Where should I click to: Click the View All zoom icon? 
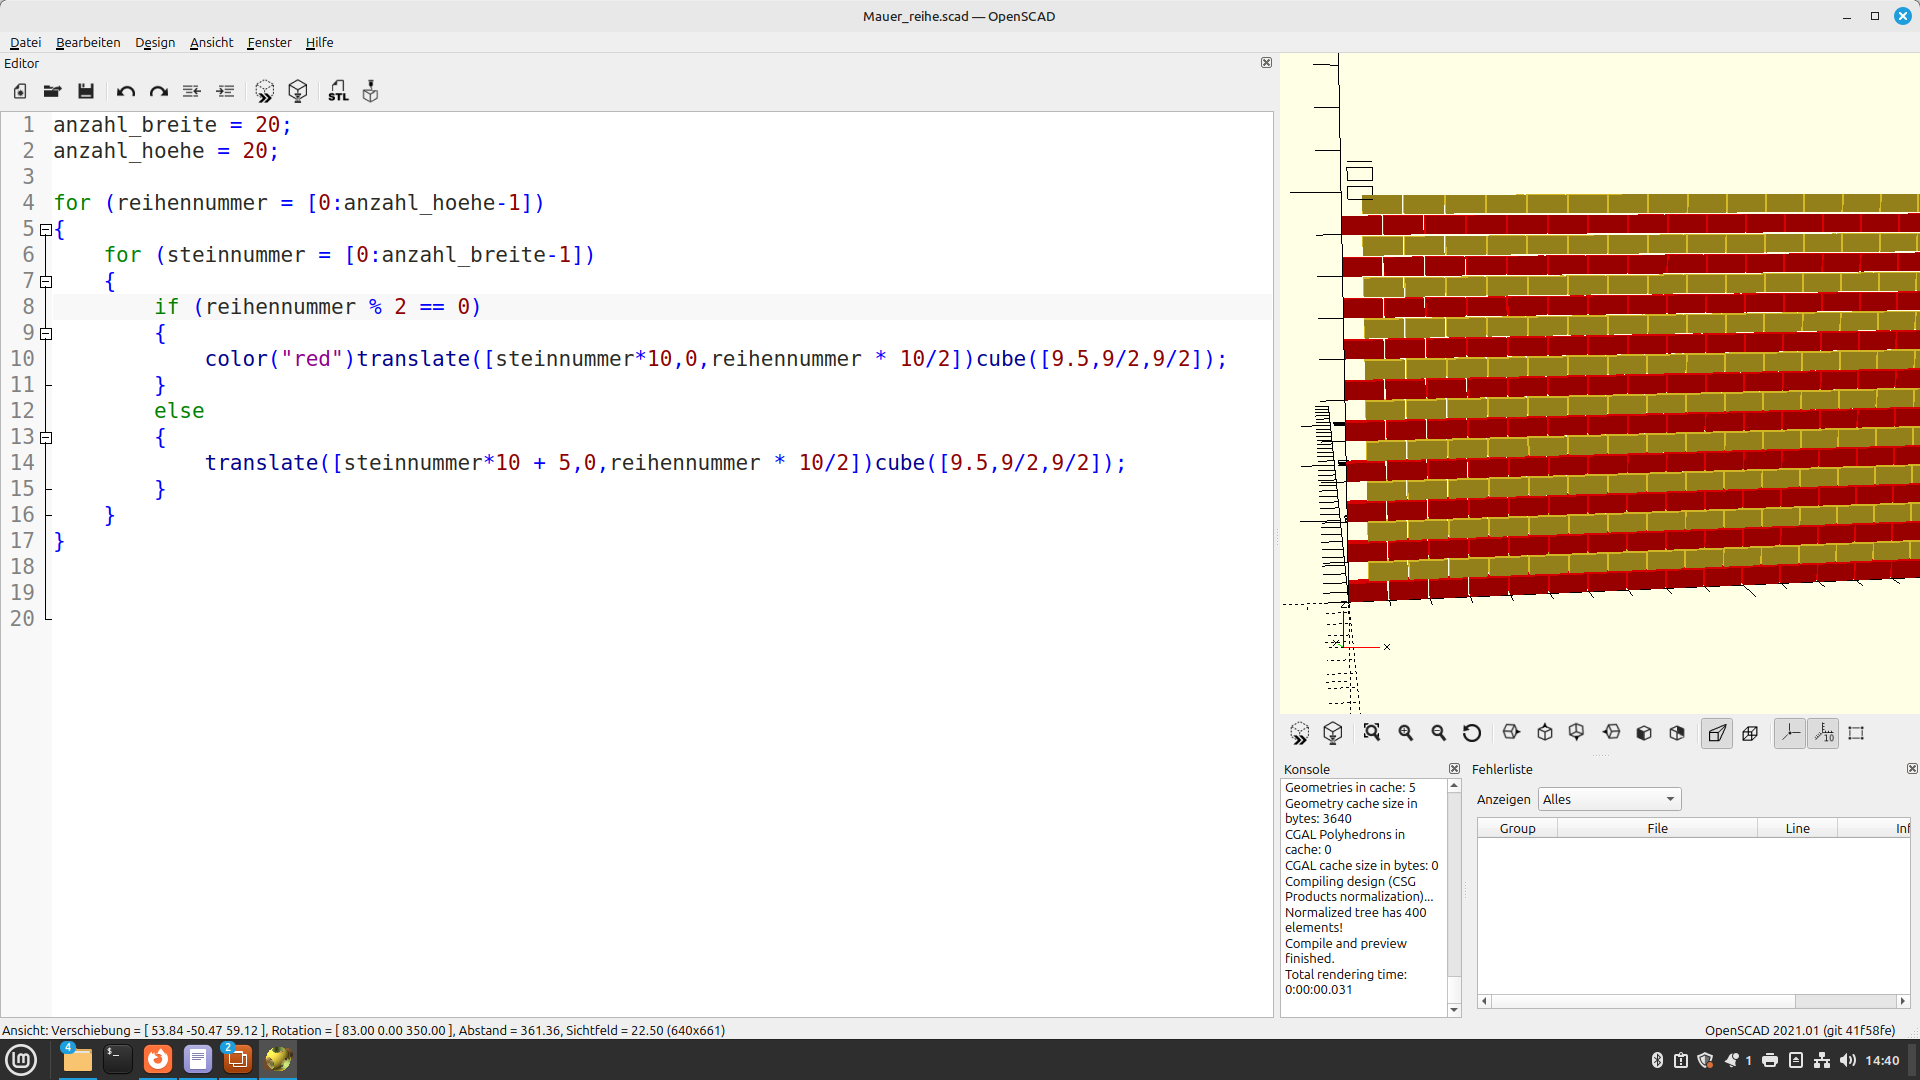(x=1372, y=733)
